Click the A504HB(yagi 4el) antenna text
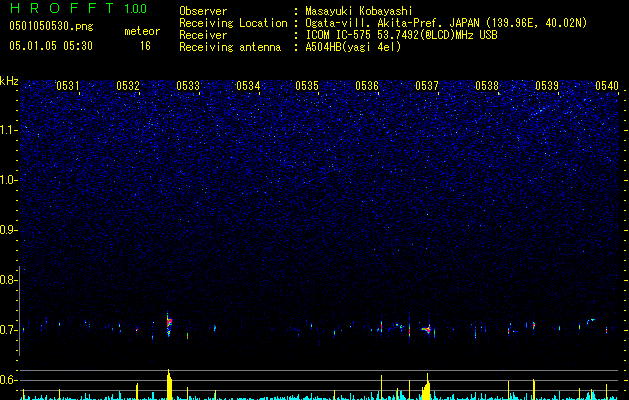Image resolution: width=629 pixels, height=400 pixels. click(x=353, y=47)
